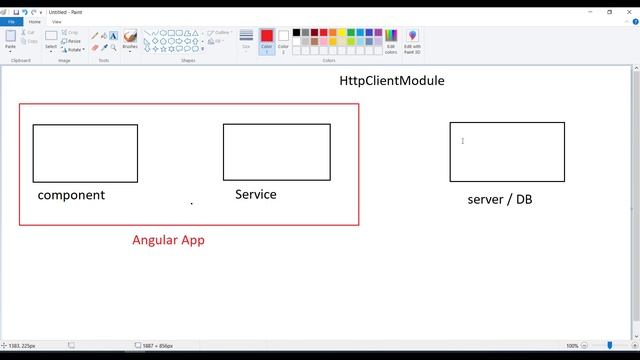640x360 pixels.
Task: Choose the Five-point star shape
Action: [163, 49]
